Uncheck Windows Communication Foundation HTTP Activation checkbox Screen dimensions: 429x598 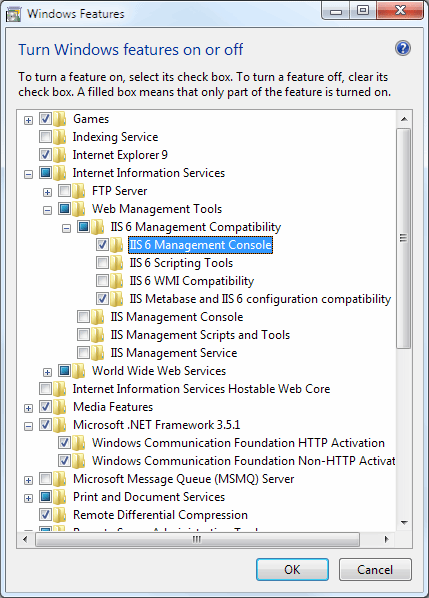tap(64, 442)
